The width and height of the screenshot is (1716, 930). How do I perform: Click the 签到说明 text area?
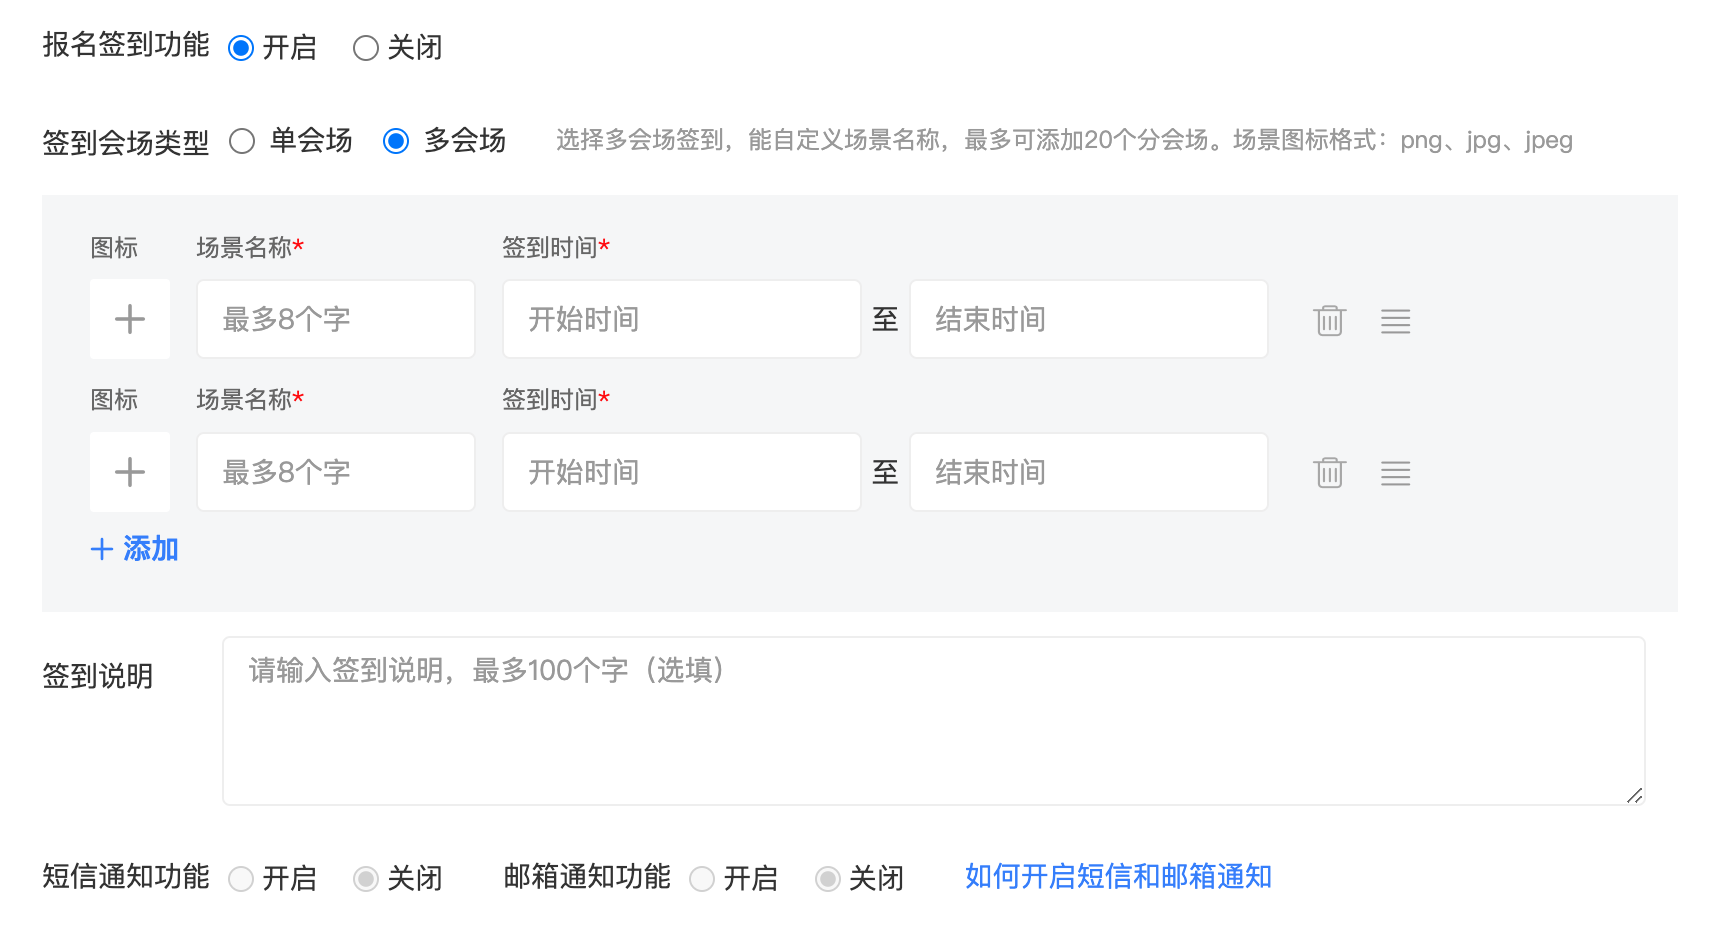[x=933, y=721]
